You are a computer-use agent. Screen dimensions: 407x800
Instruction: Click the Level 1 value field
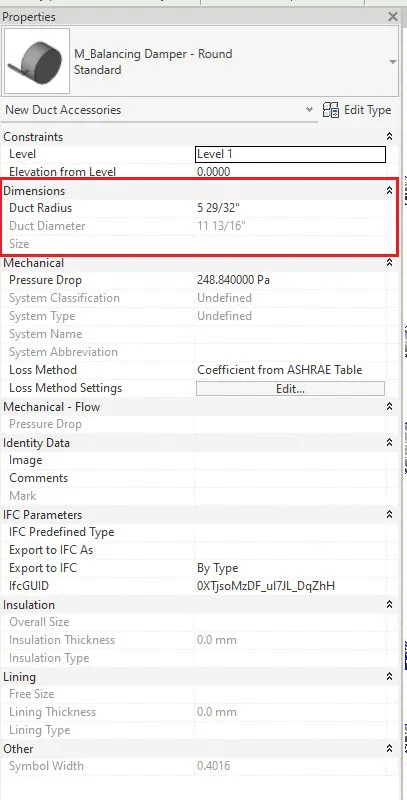coord(291,154)
